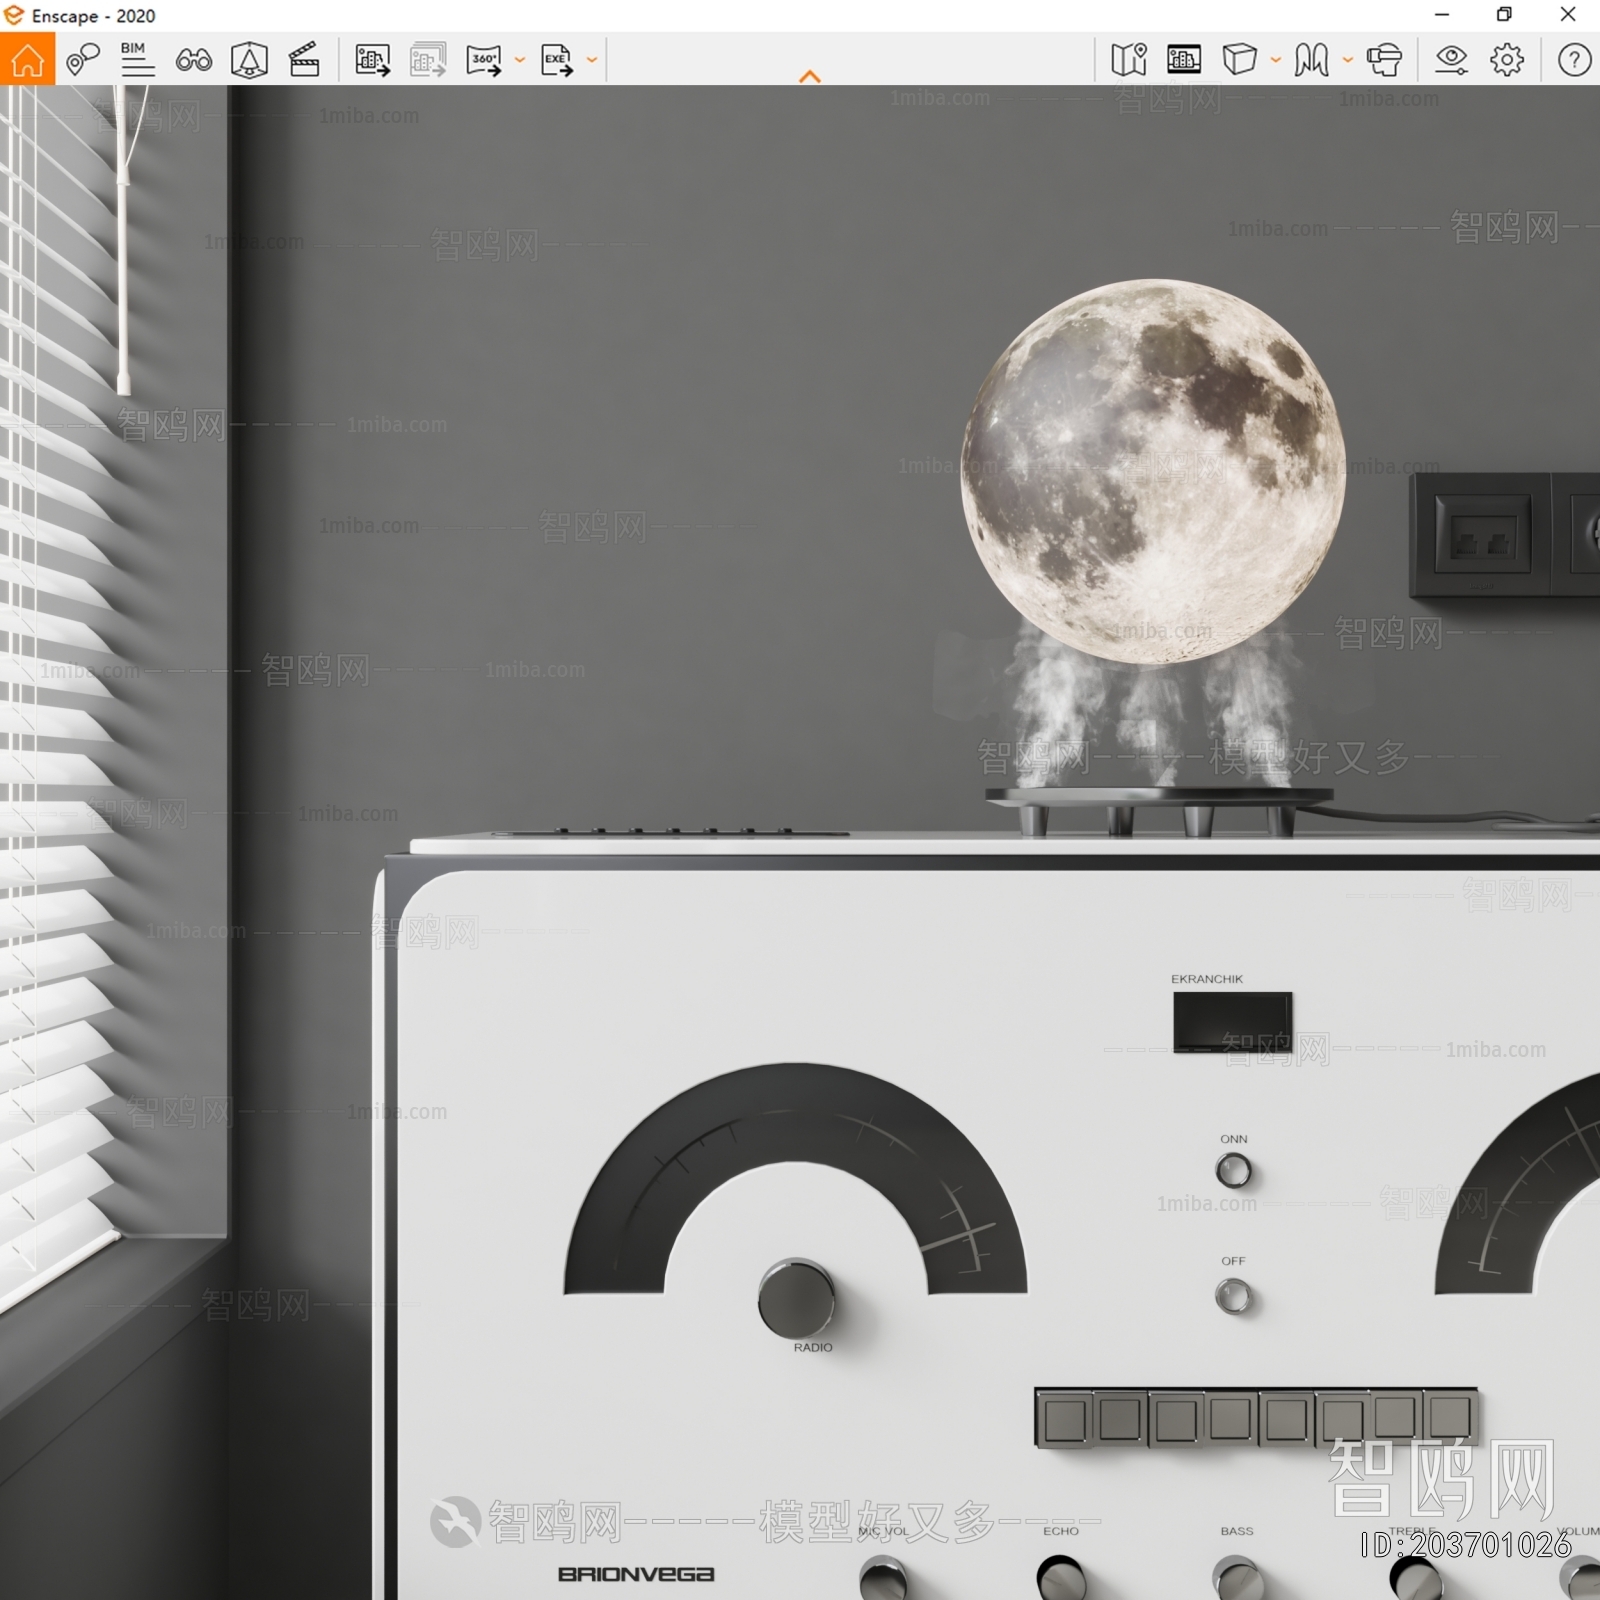This screenshot has height=1600, width=1600.
Task: Open visual settings eye icon
Action: click(1451, 60)
